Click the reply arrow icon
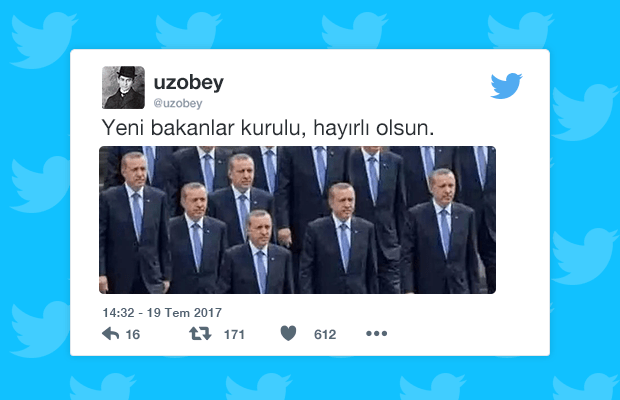This screenshot has width=620, height=400. point(110,334)
